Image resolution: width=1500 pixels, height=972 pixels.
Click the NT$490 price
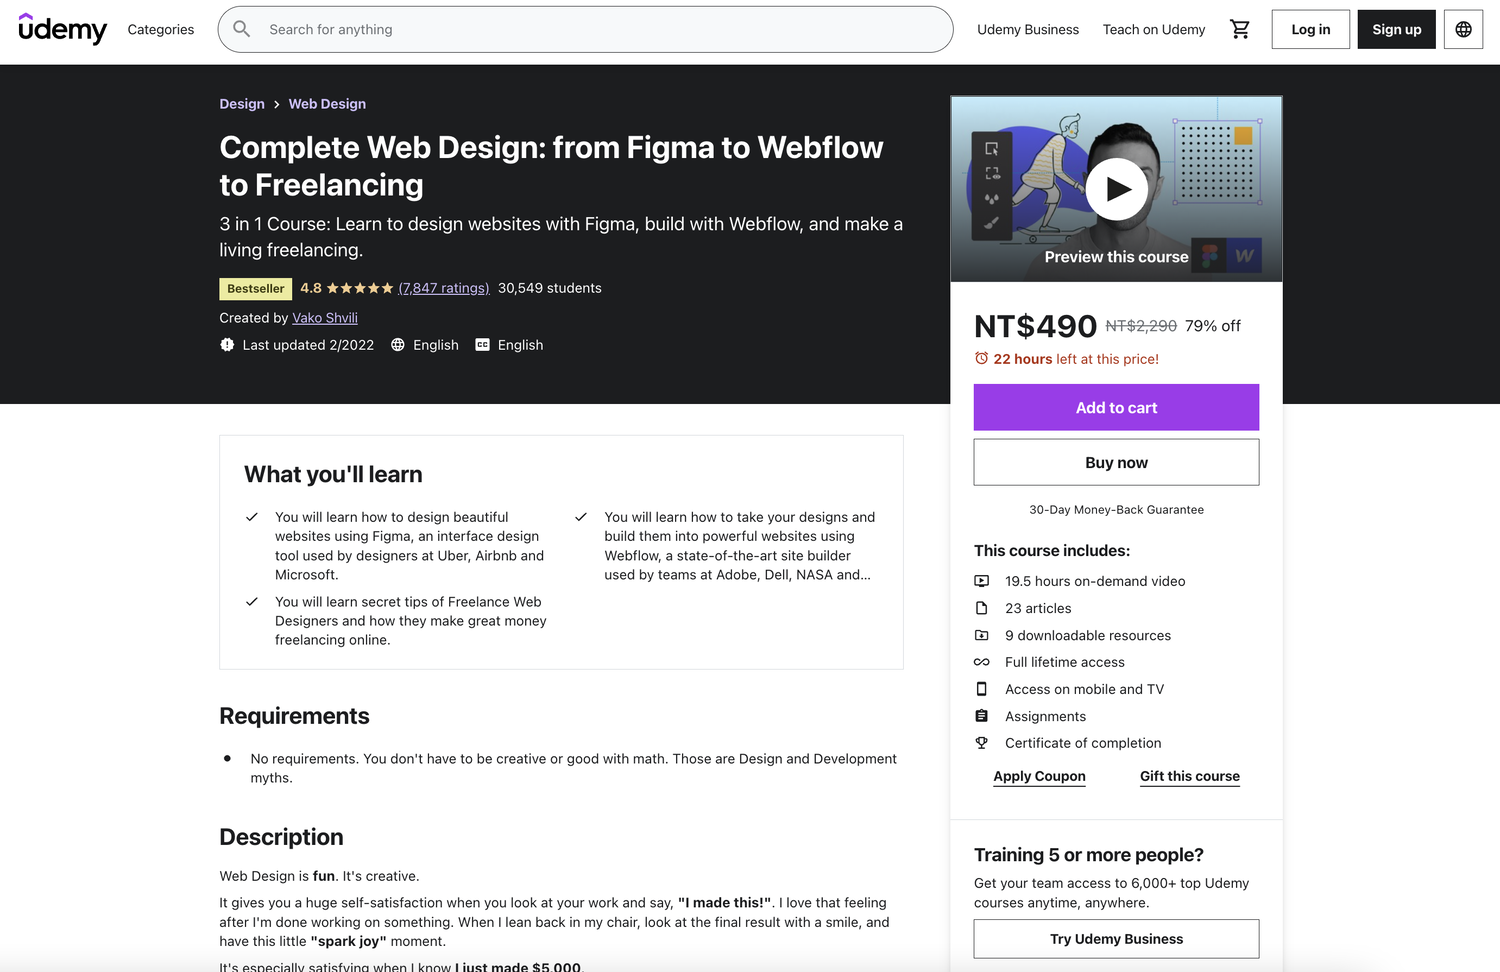(1035, 326)
